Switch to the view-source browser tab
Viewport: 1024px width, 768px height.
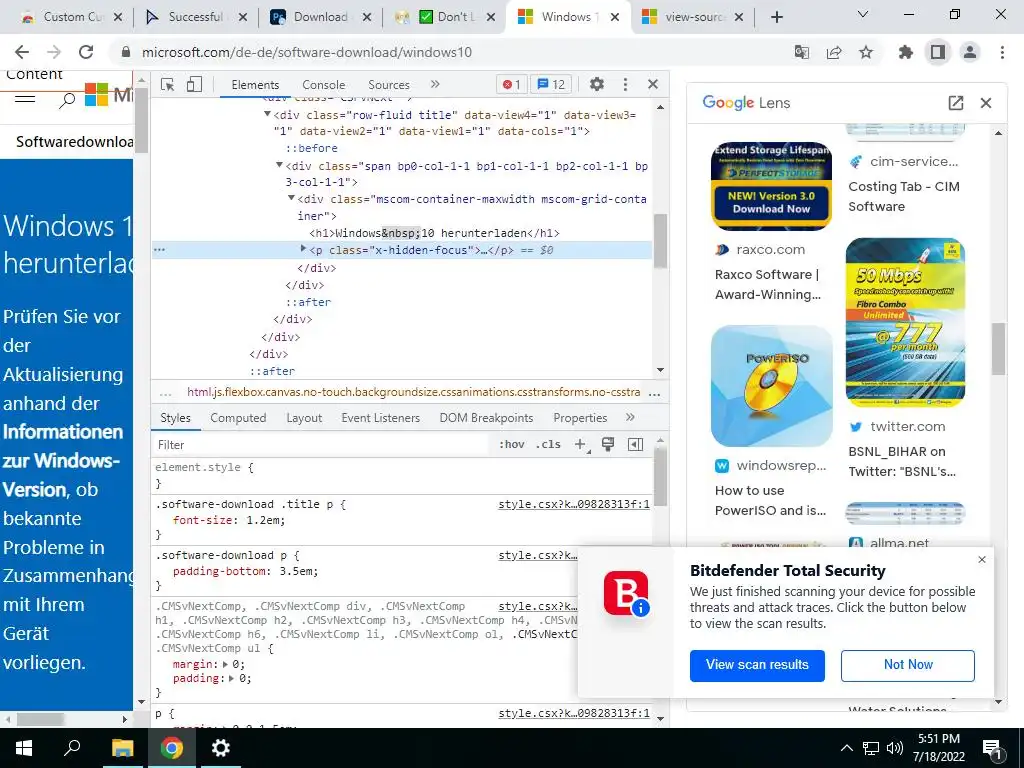pyautogui.click(x=692, y=17)
